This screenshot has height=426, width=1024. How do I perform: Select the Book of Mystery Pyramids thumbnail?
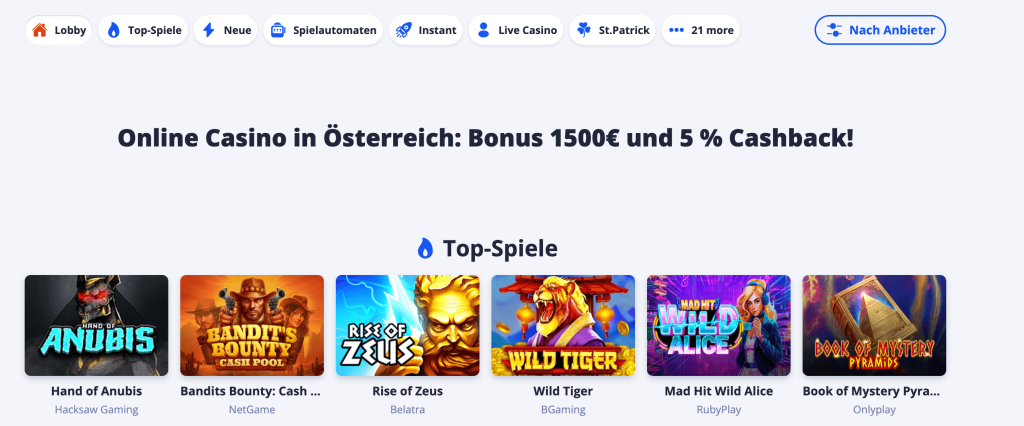pyautogui.click(x=874, y=325)
